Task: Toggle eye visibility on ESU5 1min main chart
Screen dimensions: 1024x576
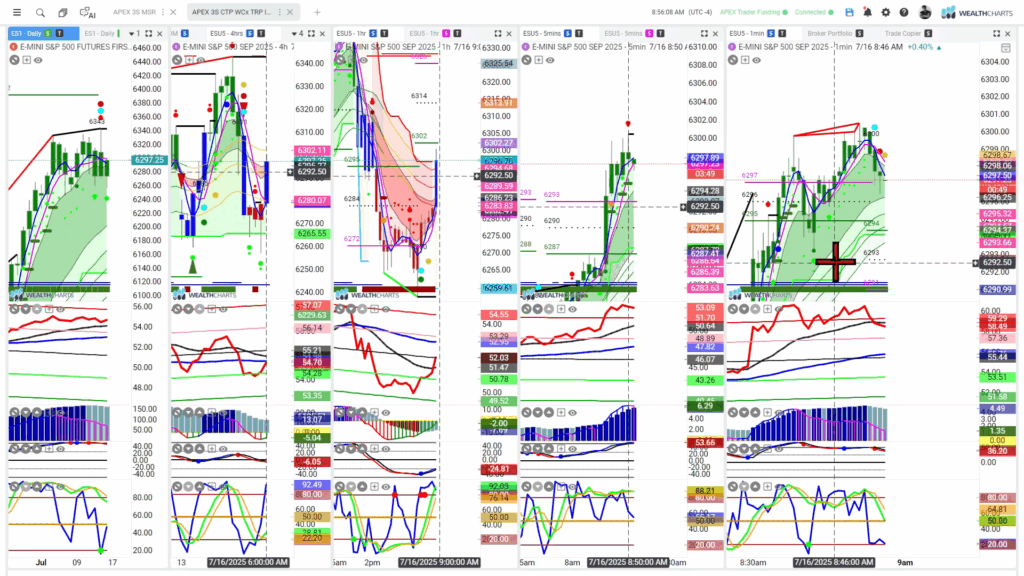Action: tap(756, 60)
